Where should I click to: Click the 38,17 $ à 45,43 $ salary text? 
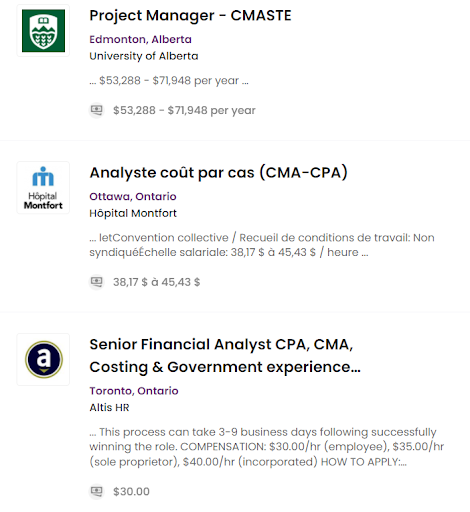tap(156, 282)
